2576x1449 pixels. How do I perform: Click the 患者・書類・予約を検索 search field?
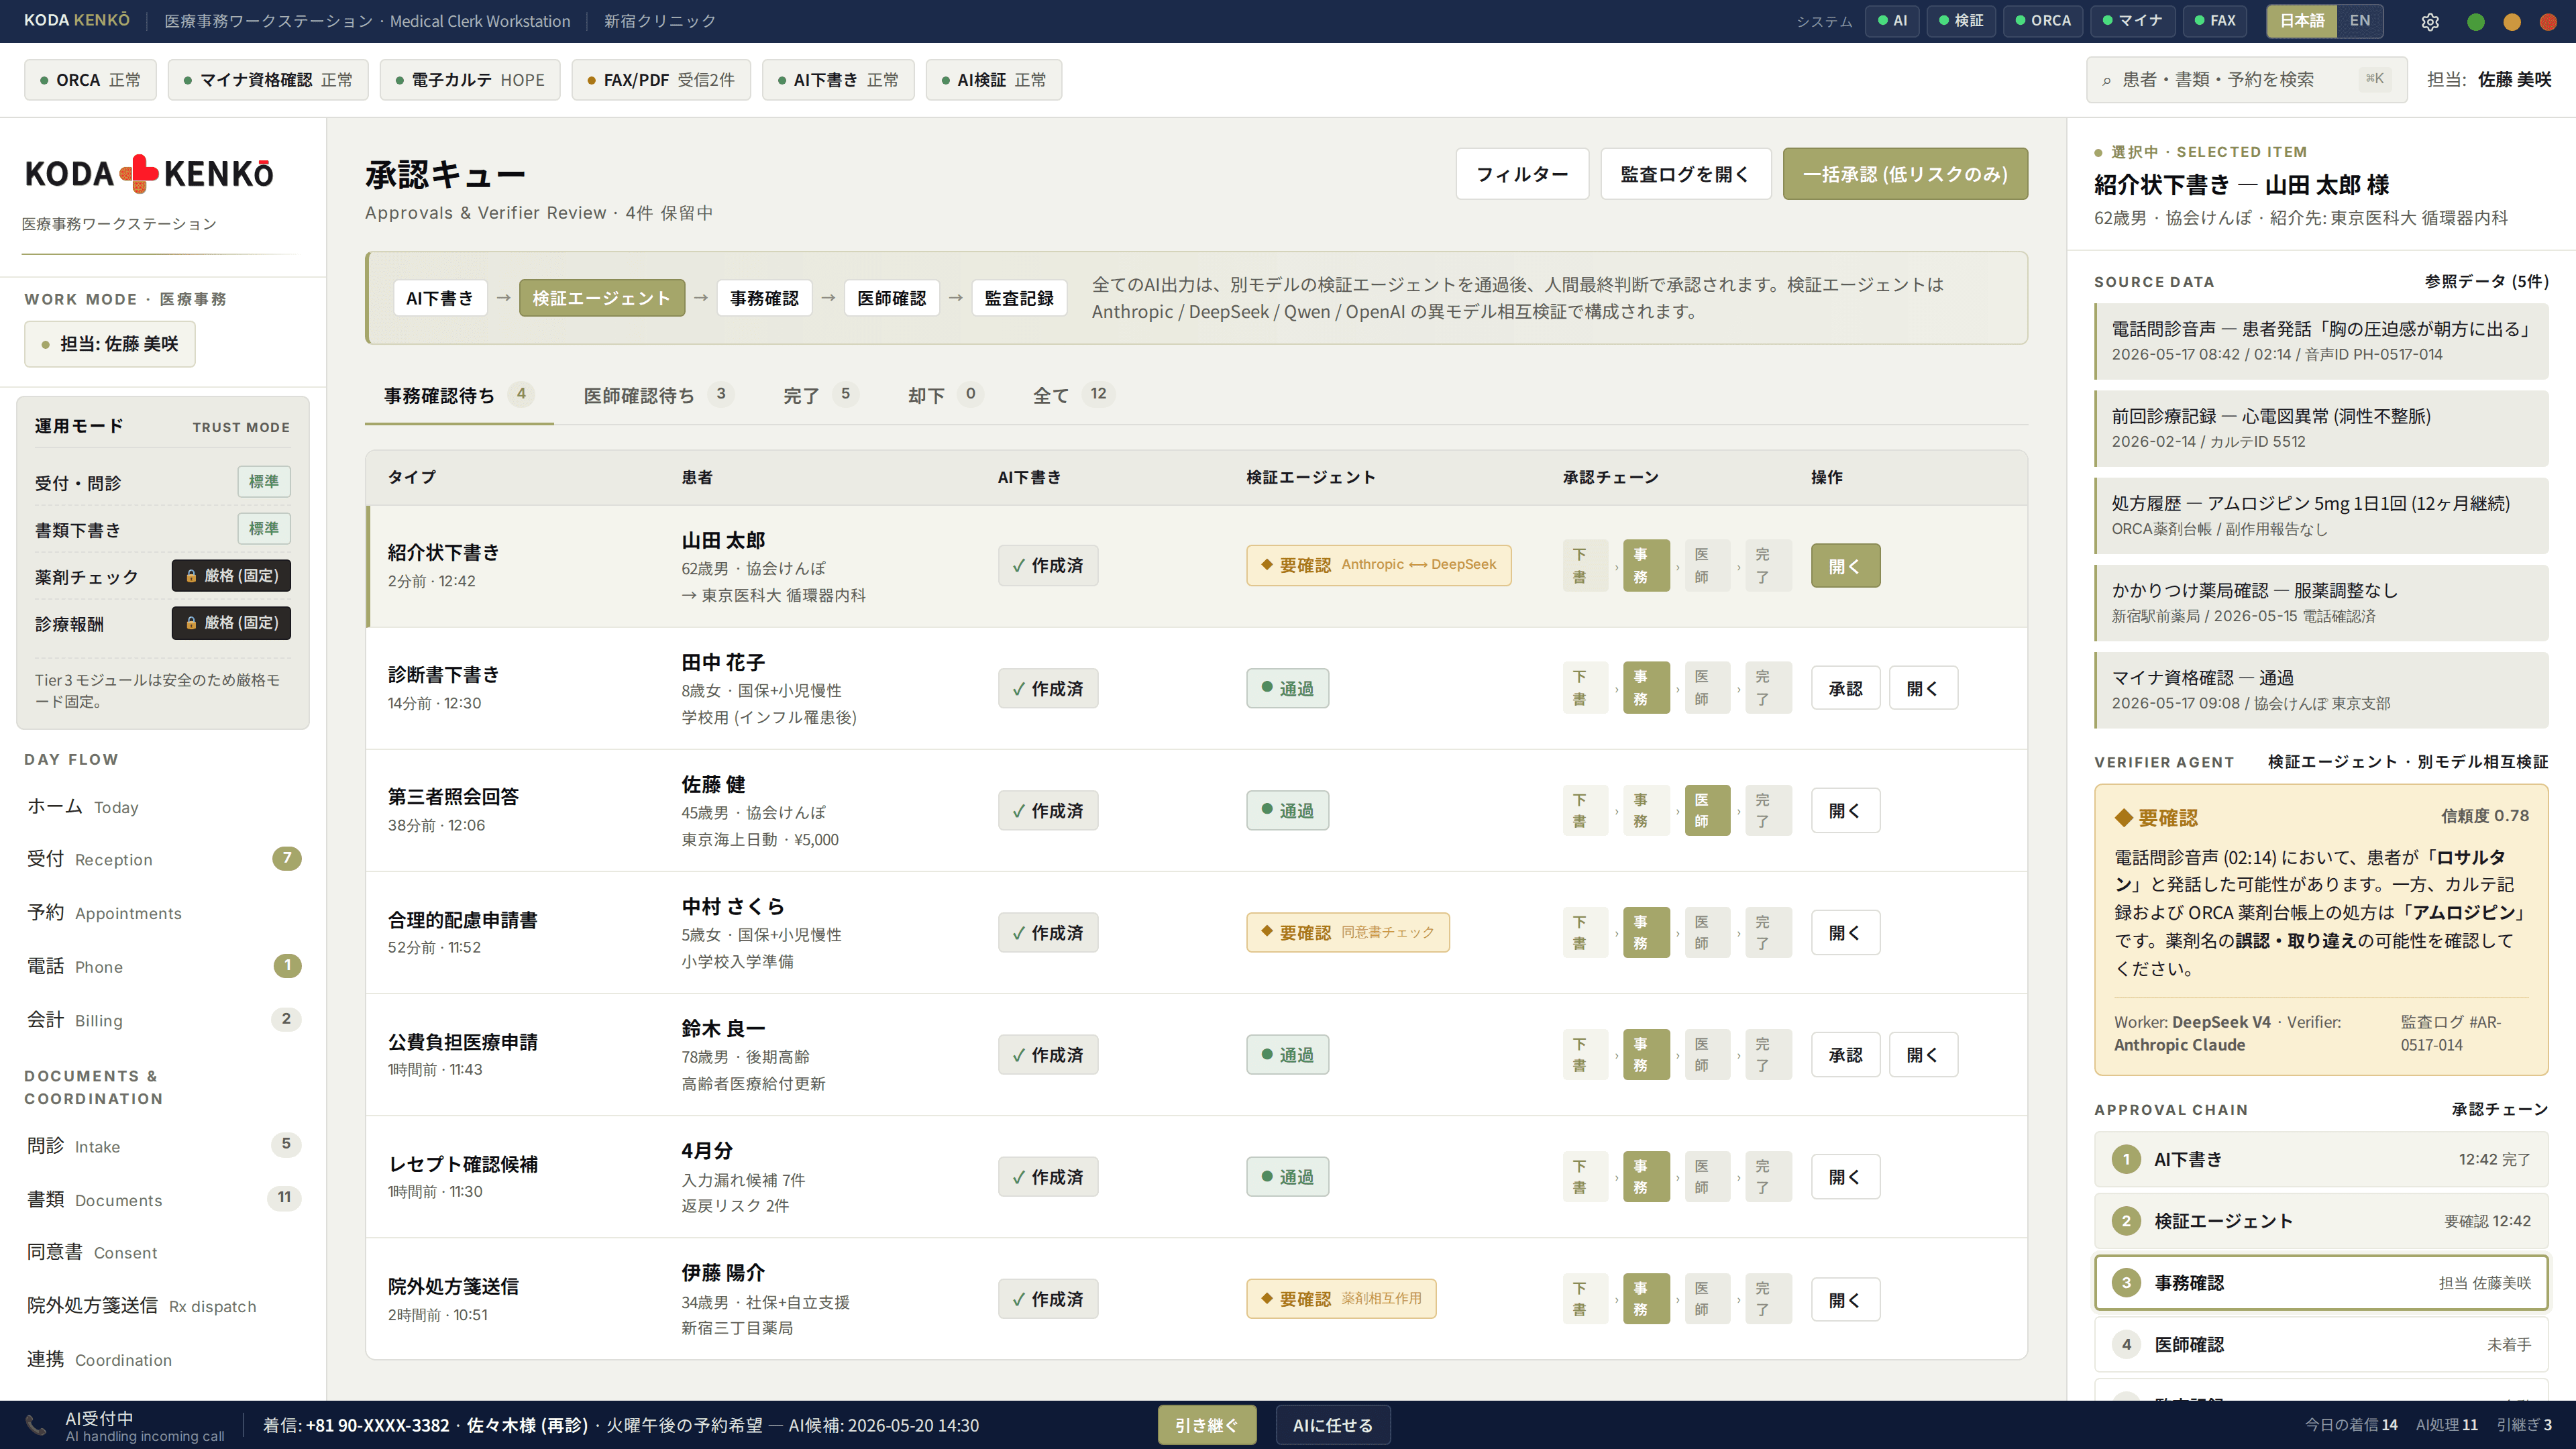(x=2245, y=80)
